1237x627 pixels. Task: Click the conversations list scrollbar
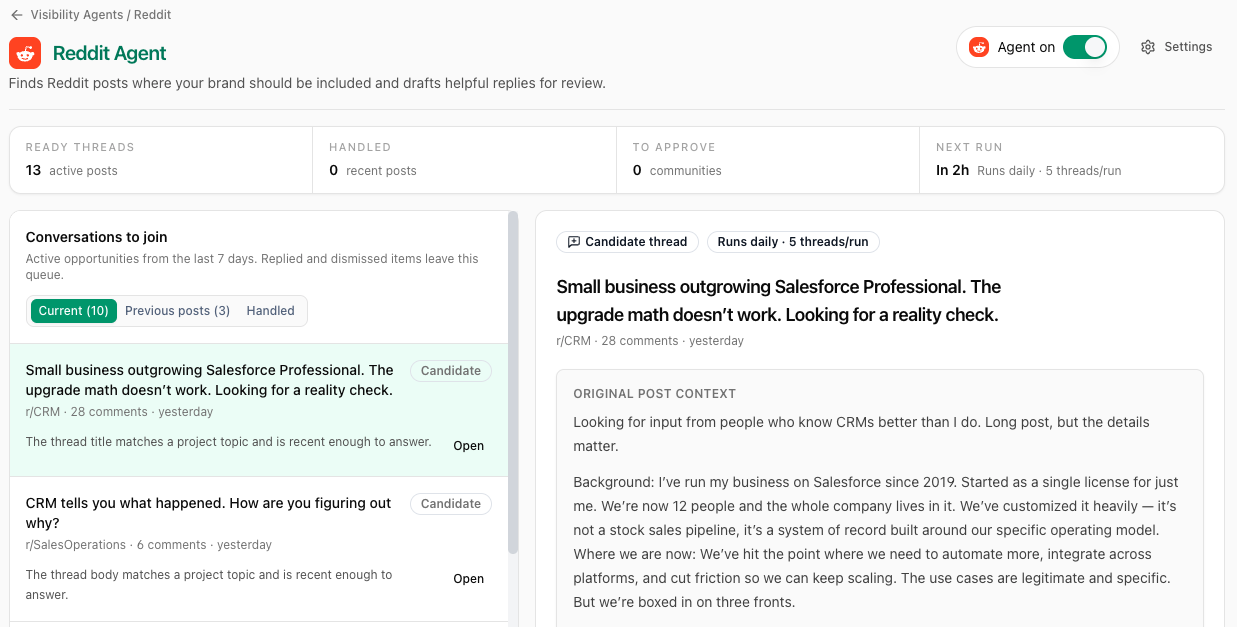513,382
